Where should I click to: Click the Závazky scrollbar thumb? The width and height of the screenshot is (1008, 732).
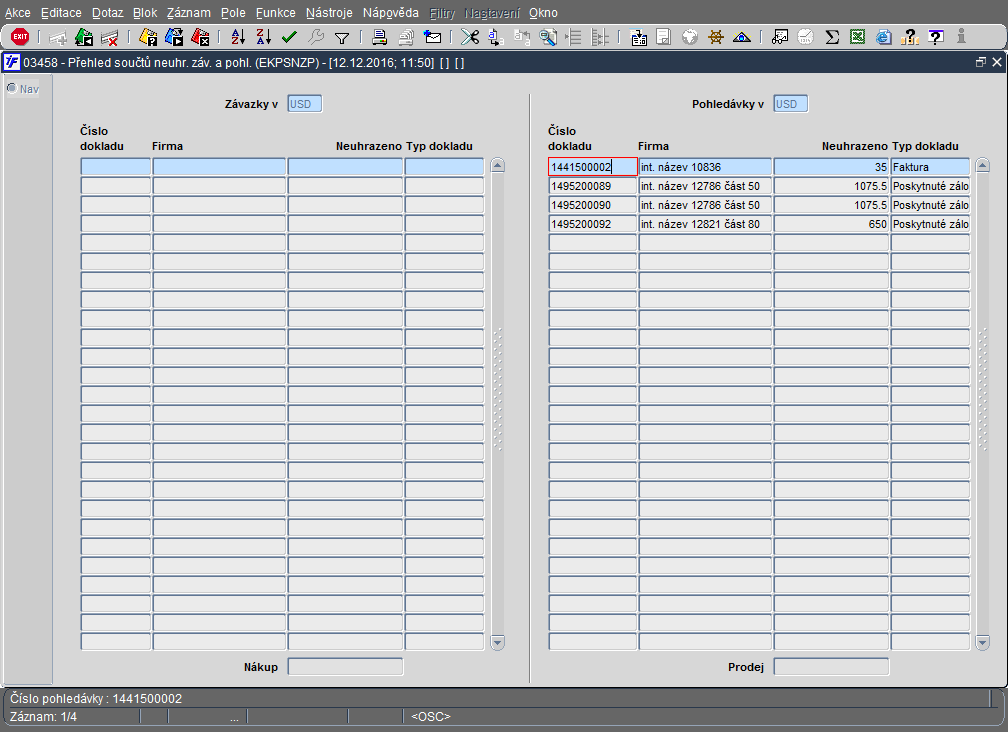(498, 389)
